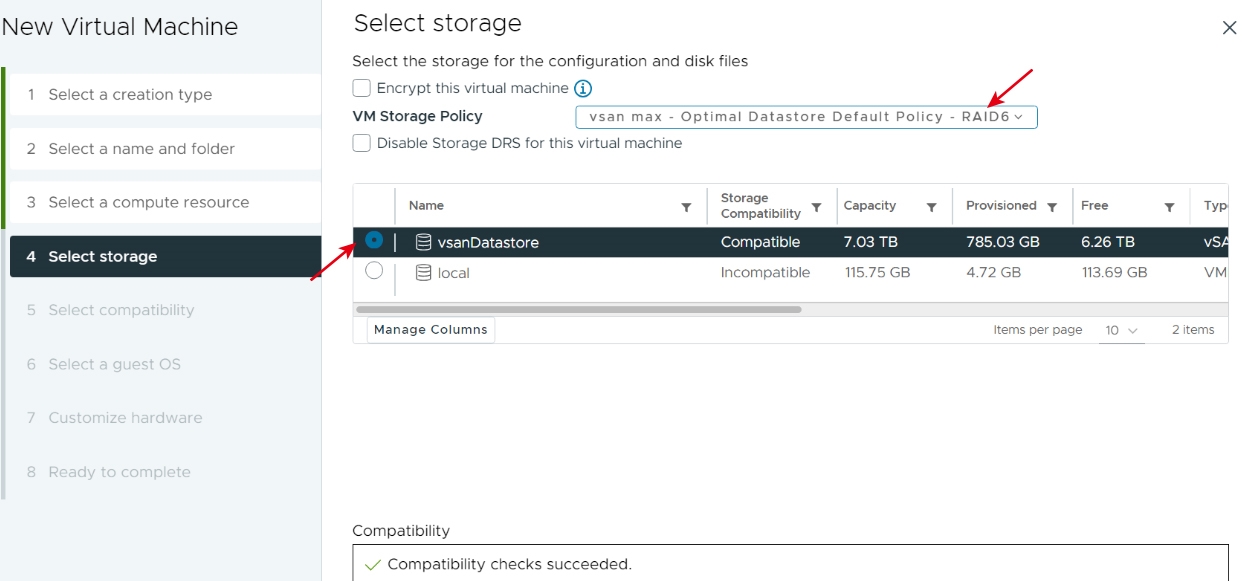Click the datastore table horizontal scrollbar
The width and height of the screenshot is (1246, 581).
(579, 310)
